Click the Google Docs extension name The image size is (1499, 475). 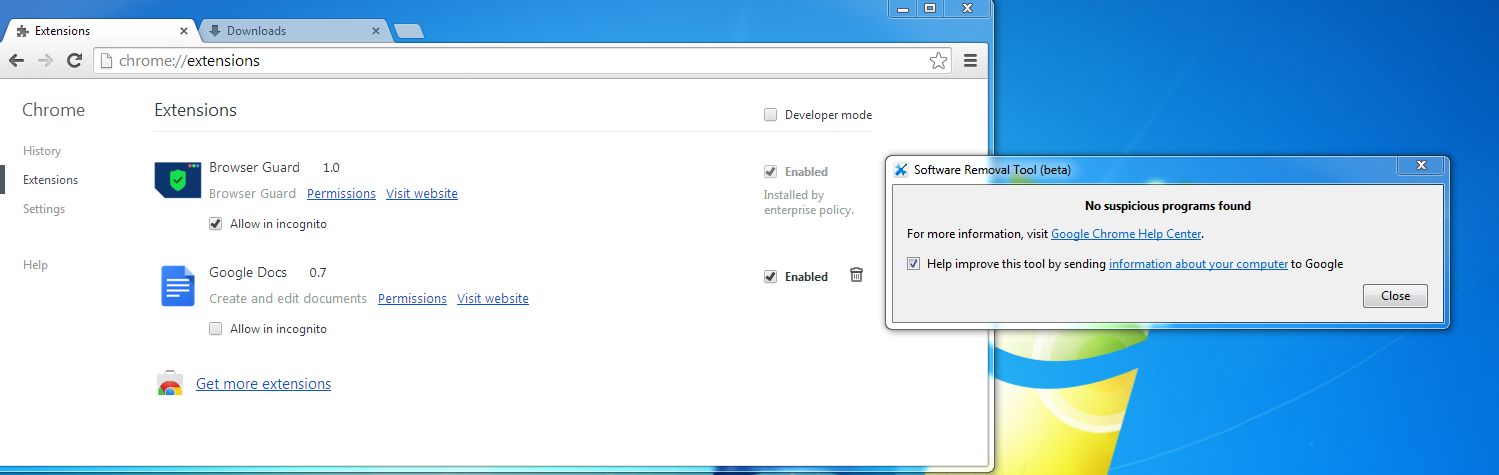[248, 272]
